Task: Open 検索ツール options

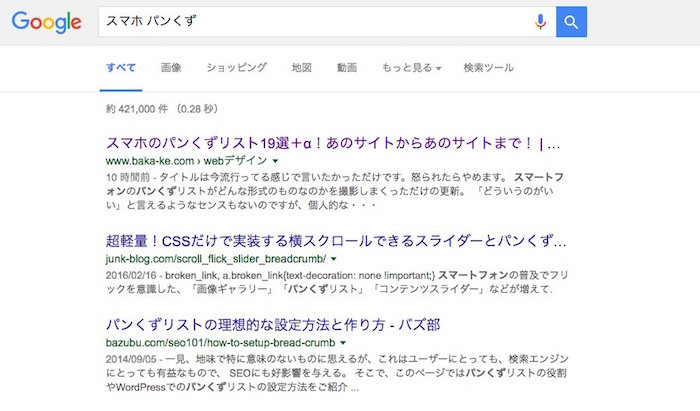Action: pyautogui.click(x=488, y=68)
